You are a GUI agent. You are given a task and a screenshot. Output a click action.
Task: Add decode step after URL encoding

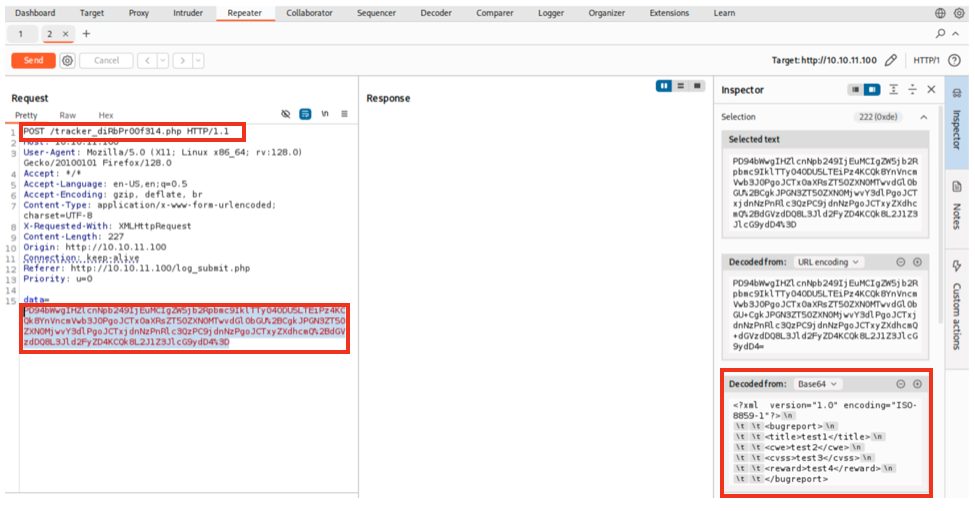(x=917, y=262)
